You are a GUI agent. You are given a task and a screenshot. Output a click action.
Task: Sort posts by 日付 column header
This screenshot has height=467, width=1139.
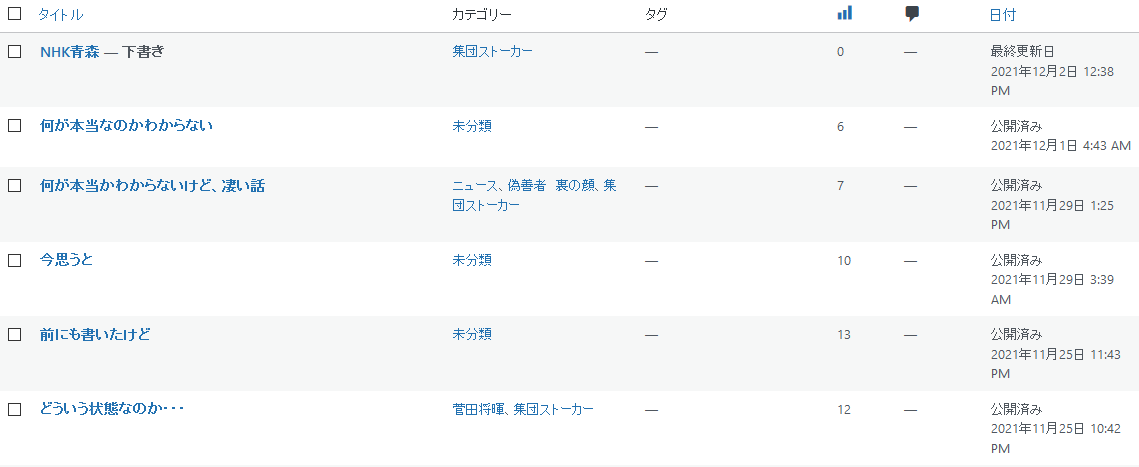tap(1003, 15)
